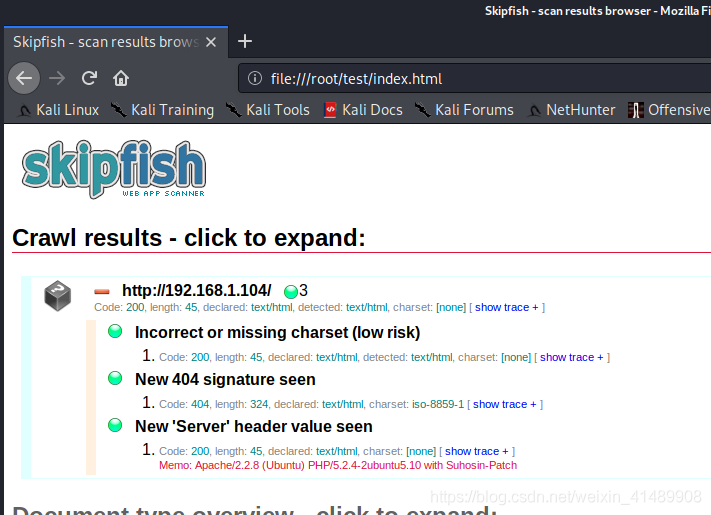Show trace for the Code 404 entry
The height and width of the screenshot is (515, 711).
(505, 404)
